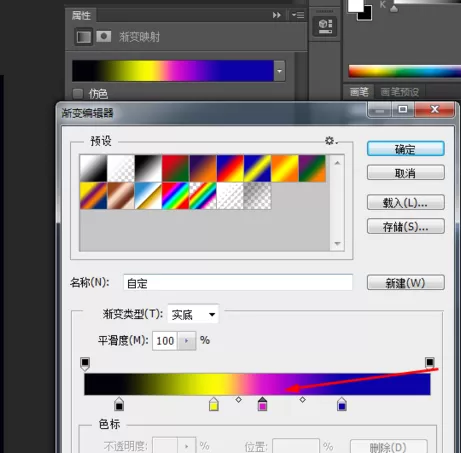Screen dimensions: 461x453
Task: Open the 渐变类型 dropdown showing 实底
Action: pyautogui.click(x=193, y=314)
